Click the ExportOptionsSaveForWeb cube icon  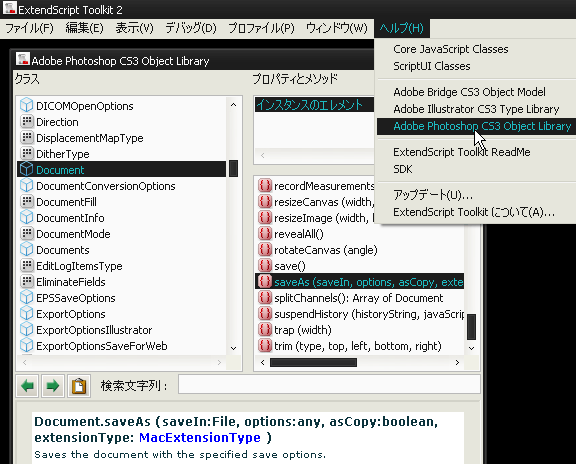point(26,346)
